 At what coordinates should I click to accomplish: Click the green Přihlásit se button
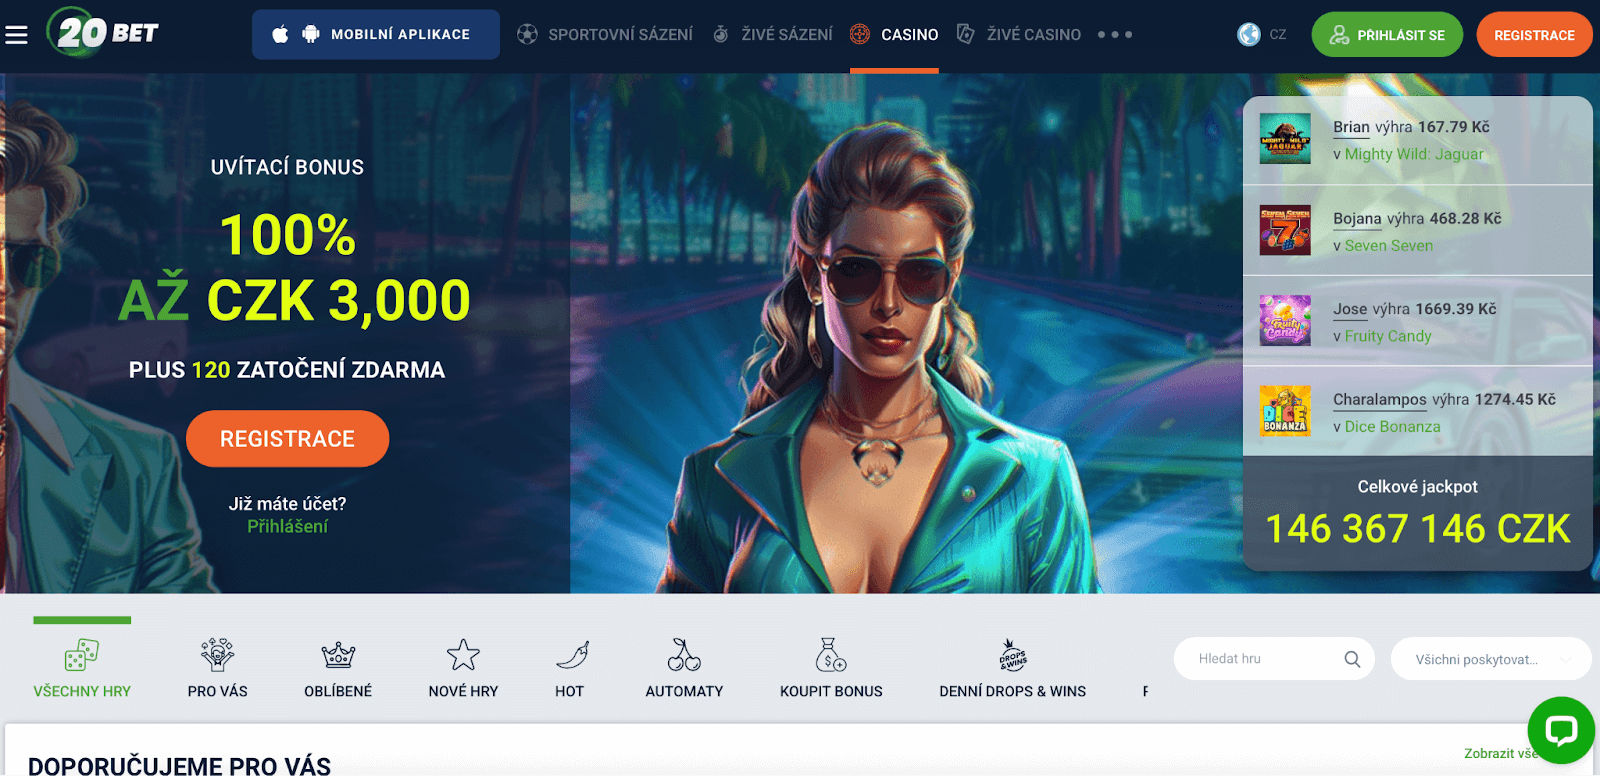[1387, 35]
